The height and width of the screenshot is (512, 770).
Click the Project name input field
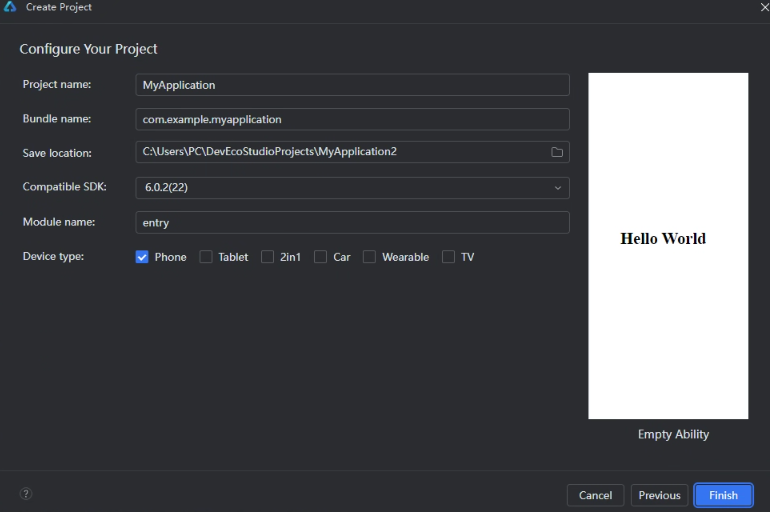(352, 85)
